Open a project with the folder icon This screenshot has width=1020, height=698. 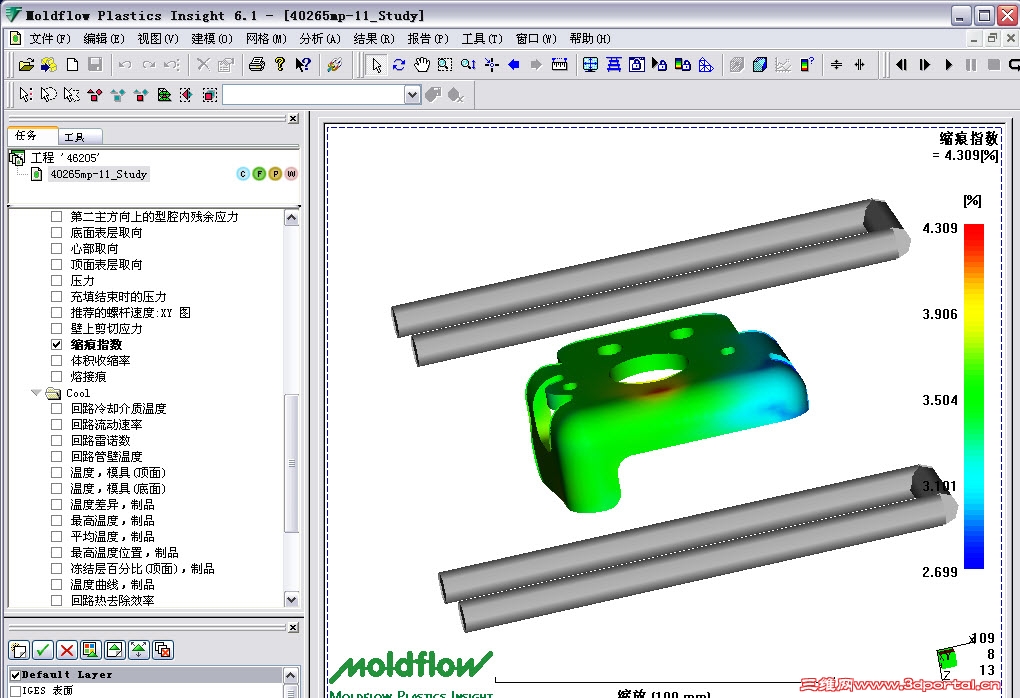26,64
